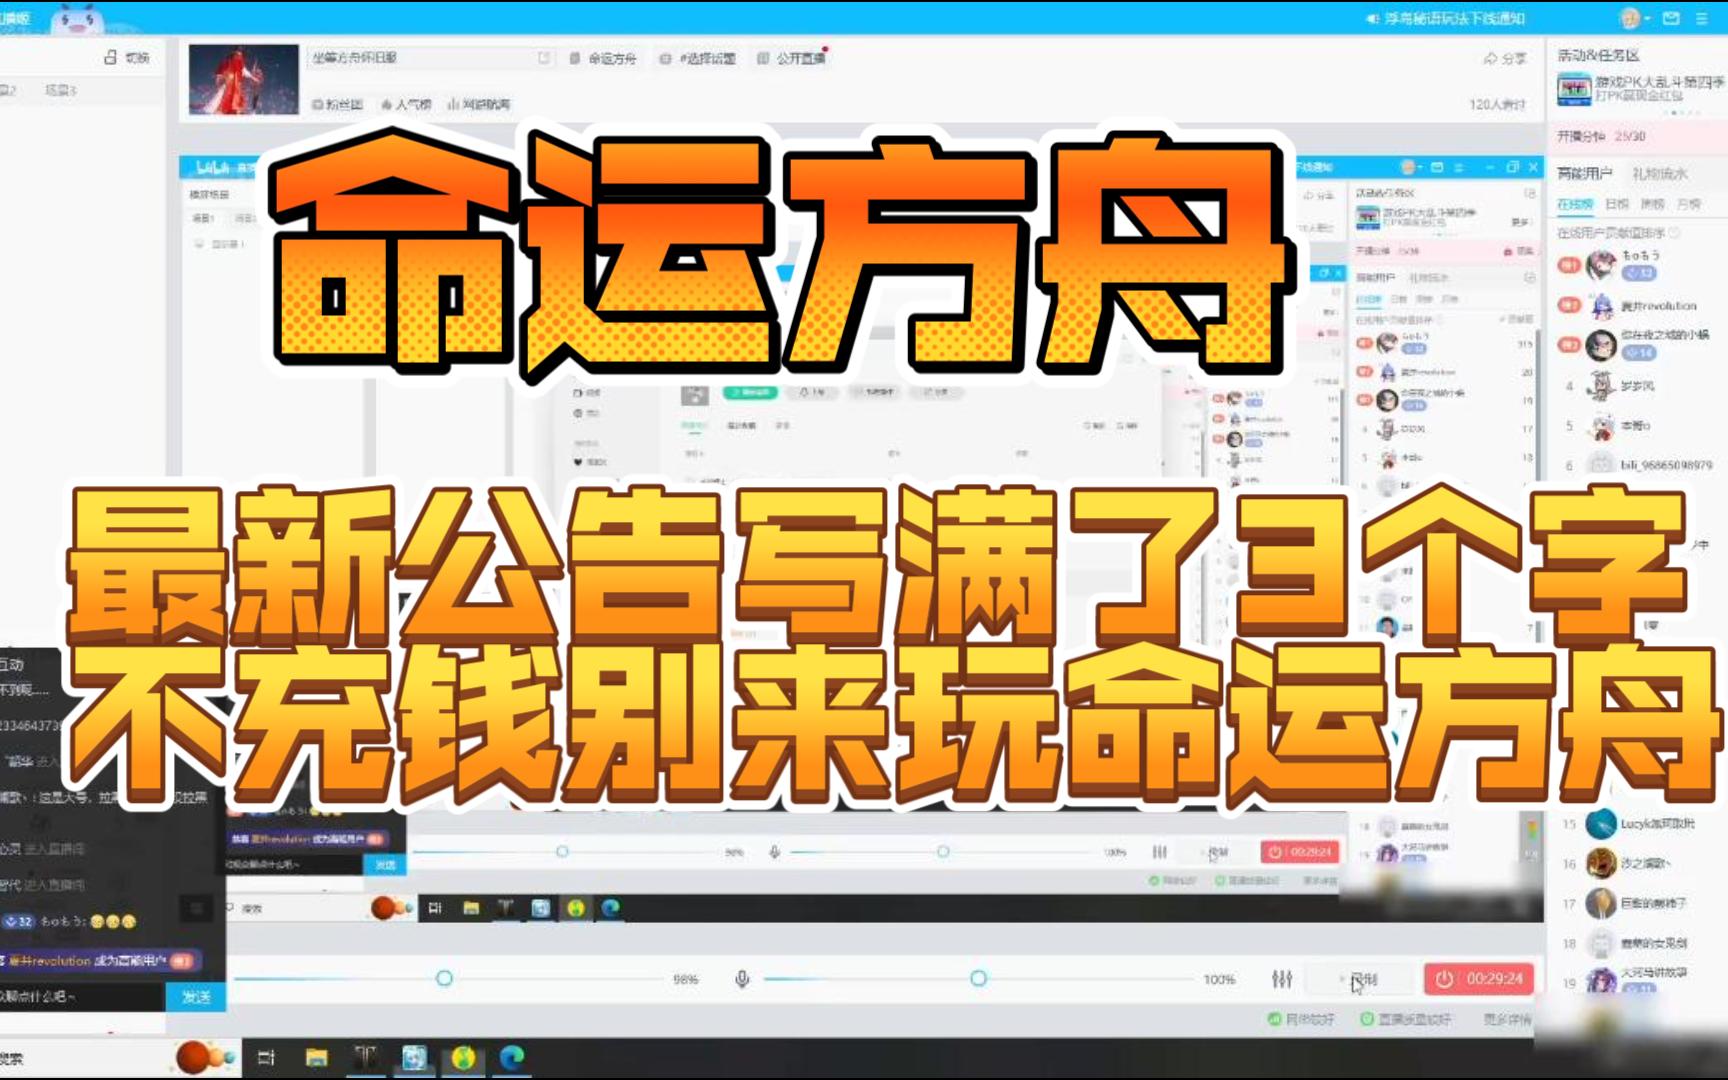Open the mail inbox icon in title bar

click(1671, 18)
